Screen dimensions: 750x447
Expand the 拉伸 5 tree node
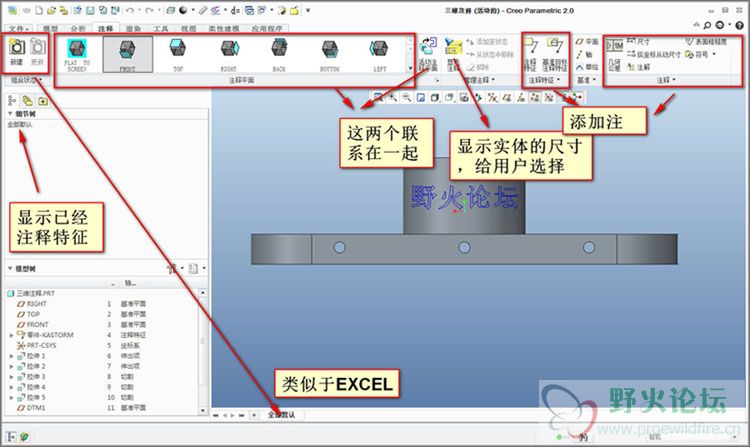click(11, 398)
